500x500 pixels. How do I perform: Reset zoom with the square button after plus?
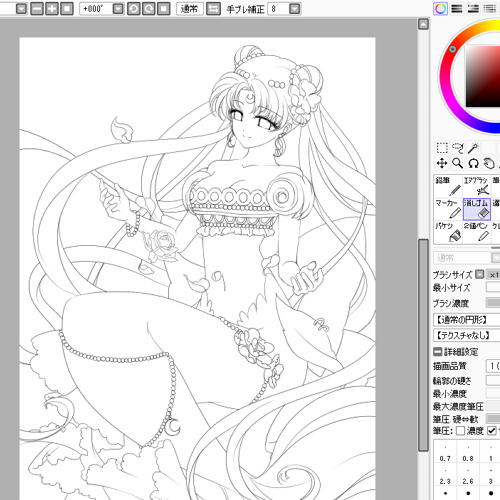pyautogui.click(x=67, y=9)
